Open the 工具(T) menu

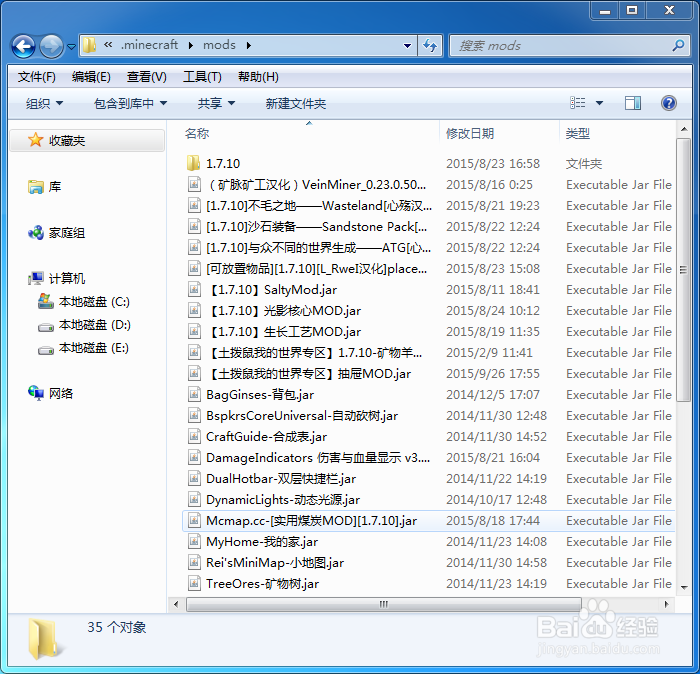[x=202, y=77]
